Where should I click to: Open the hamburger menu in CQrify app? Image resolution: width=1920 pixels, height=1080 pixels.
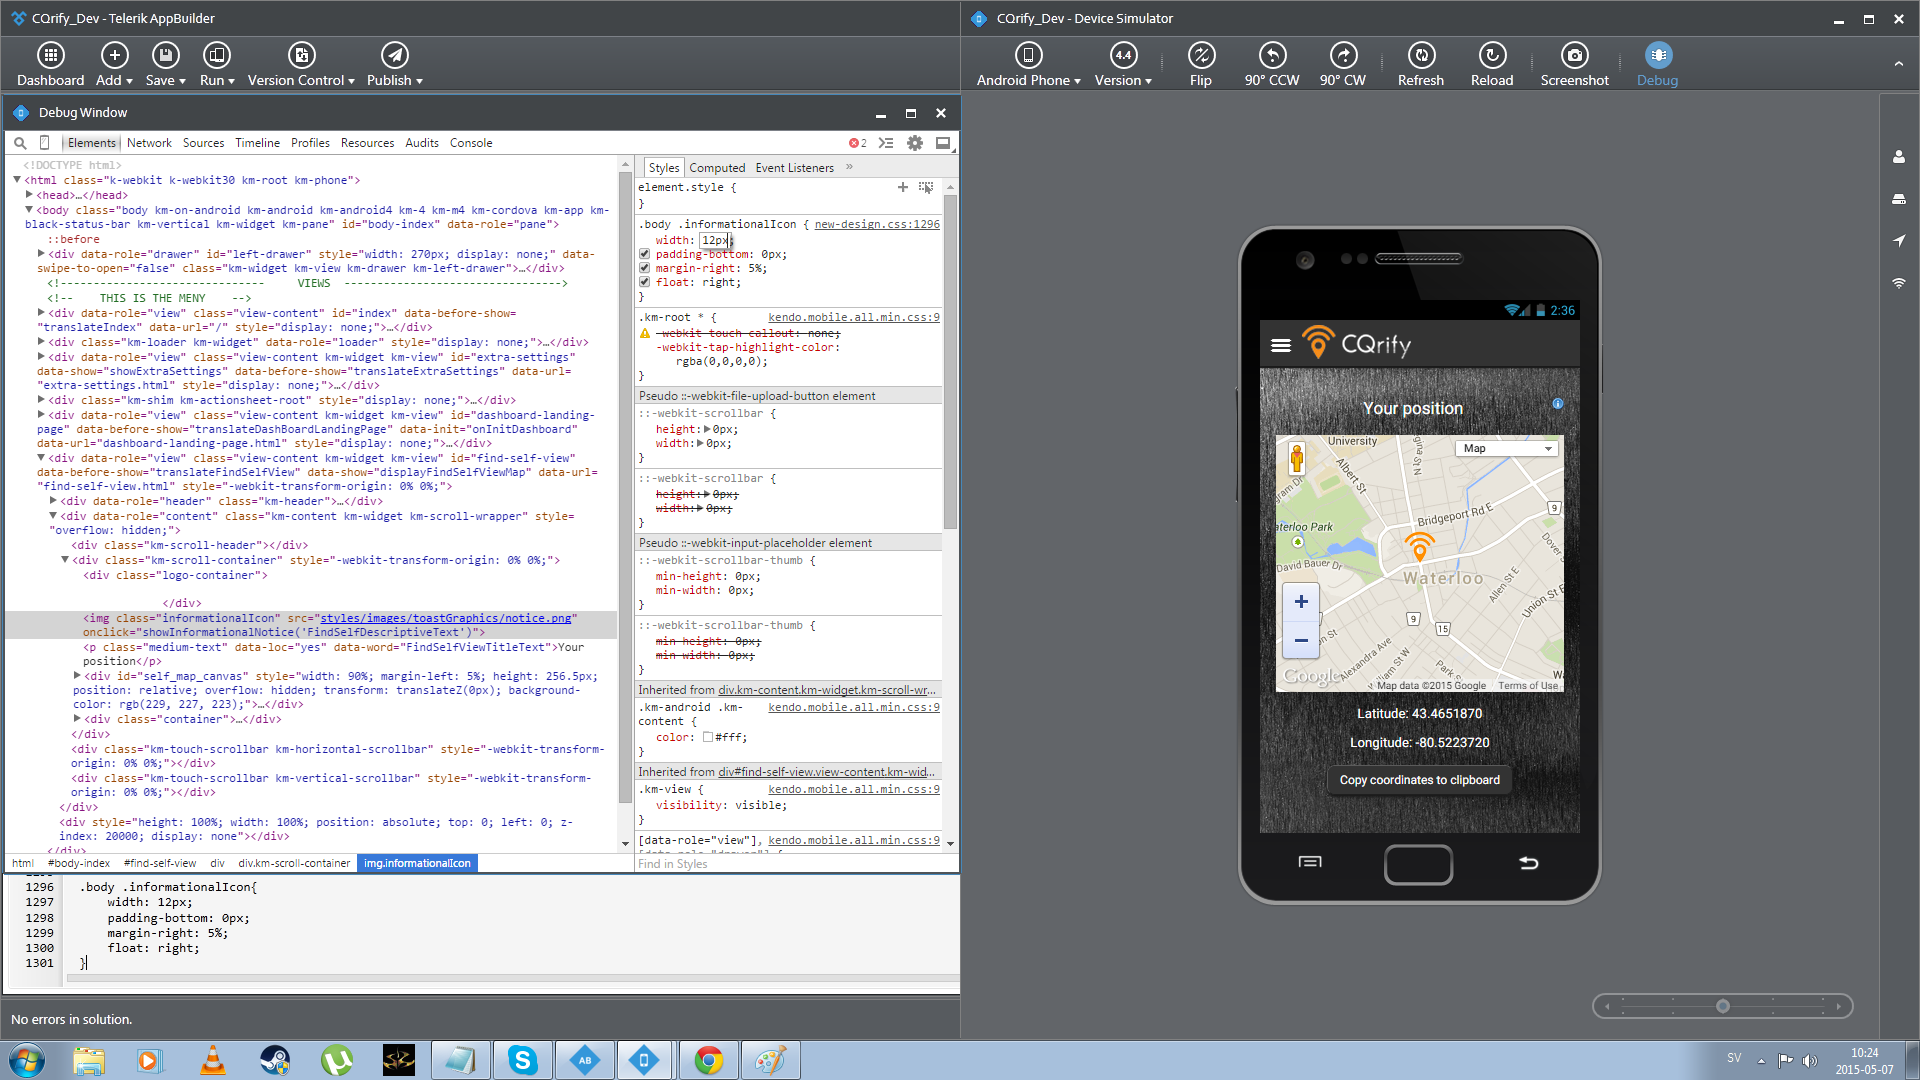coord(1281,345)
